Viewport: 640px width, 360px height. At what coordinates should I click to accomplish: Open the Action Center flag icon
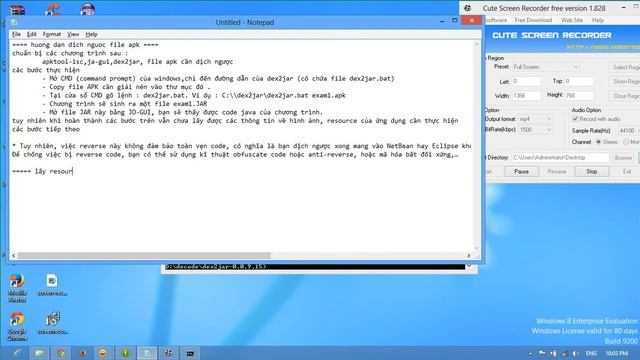(x=542, y=353)
